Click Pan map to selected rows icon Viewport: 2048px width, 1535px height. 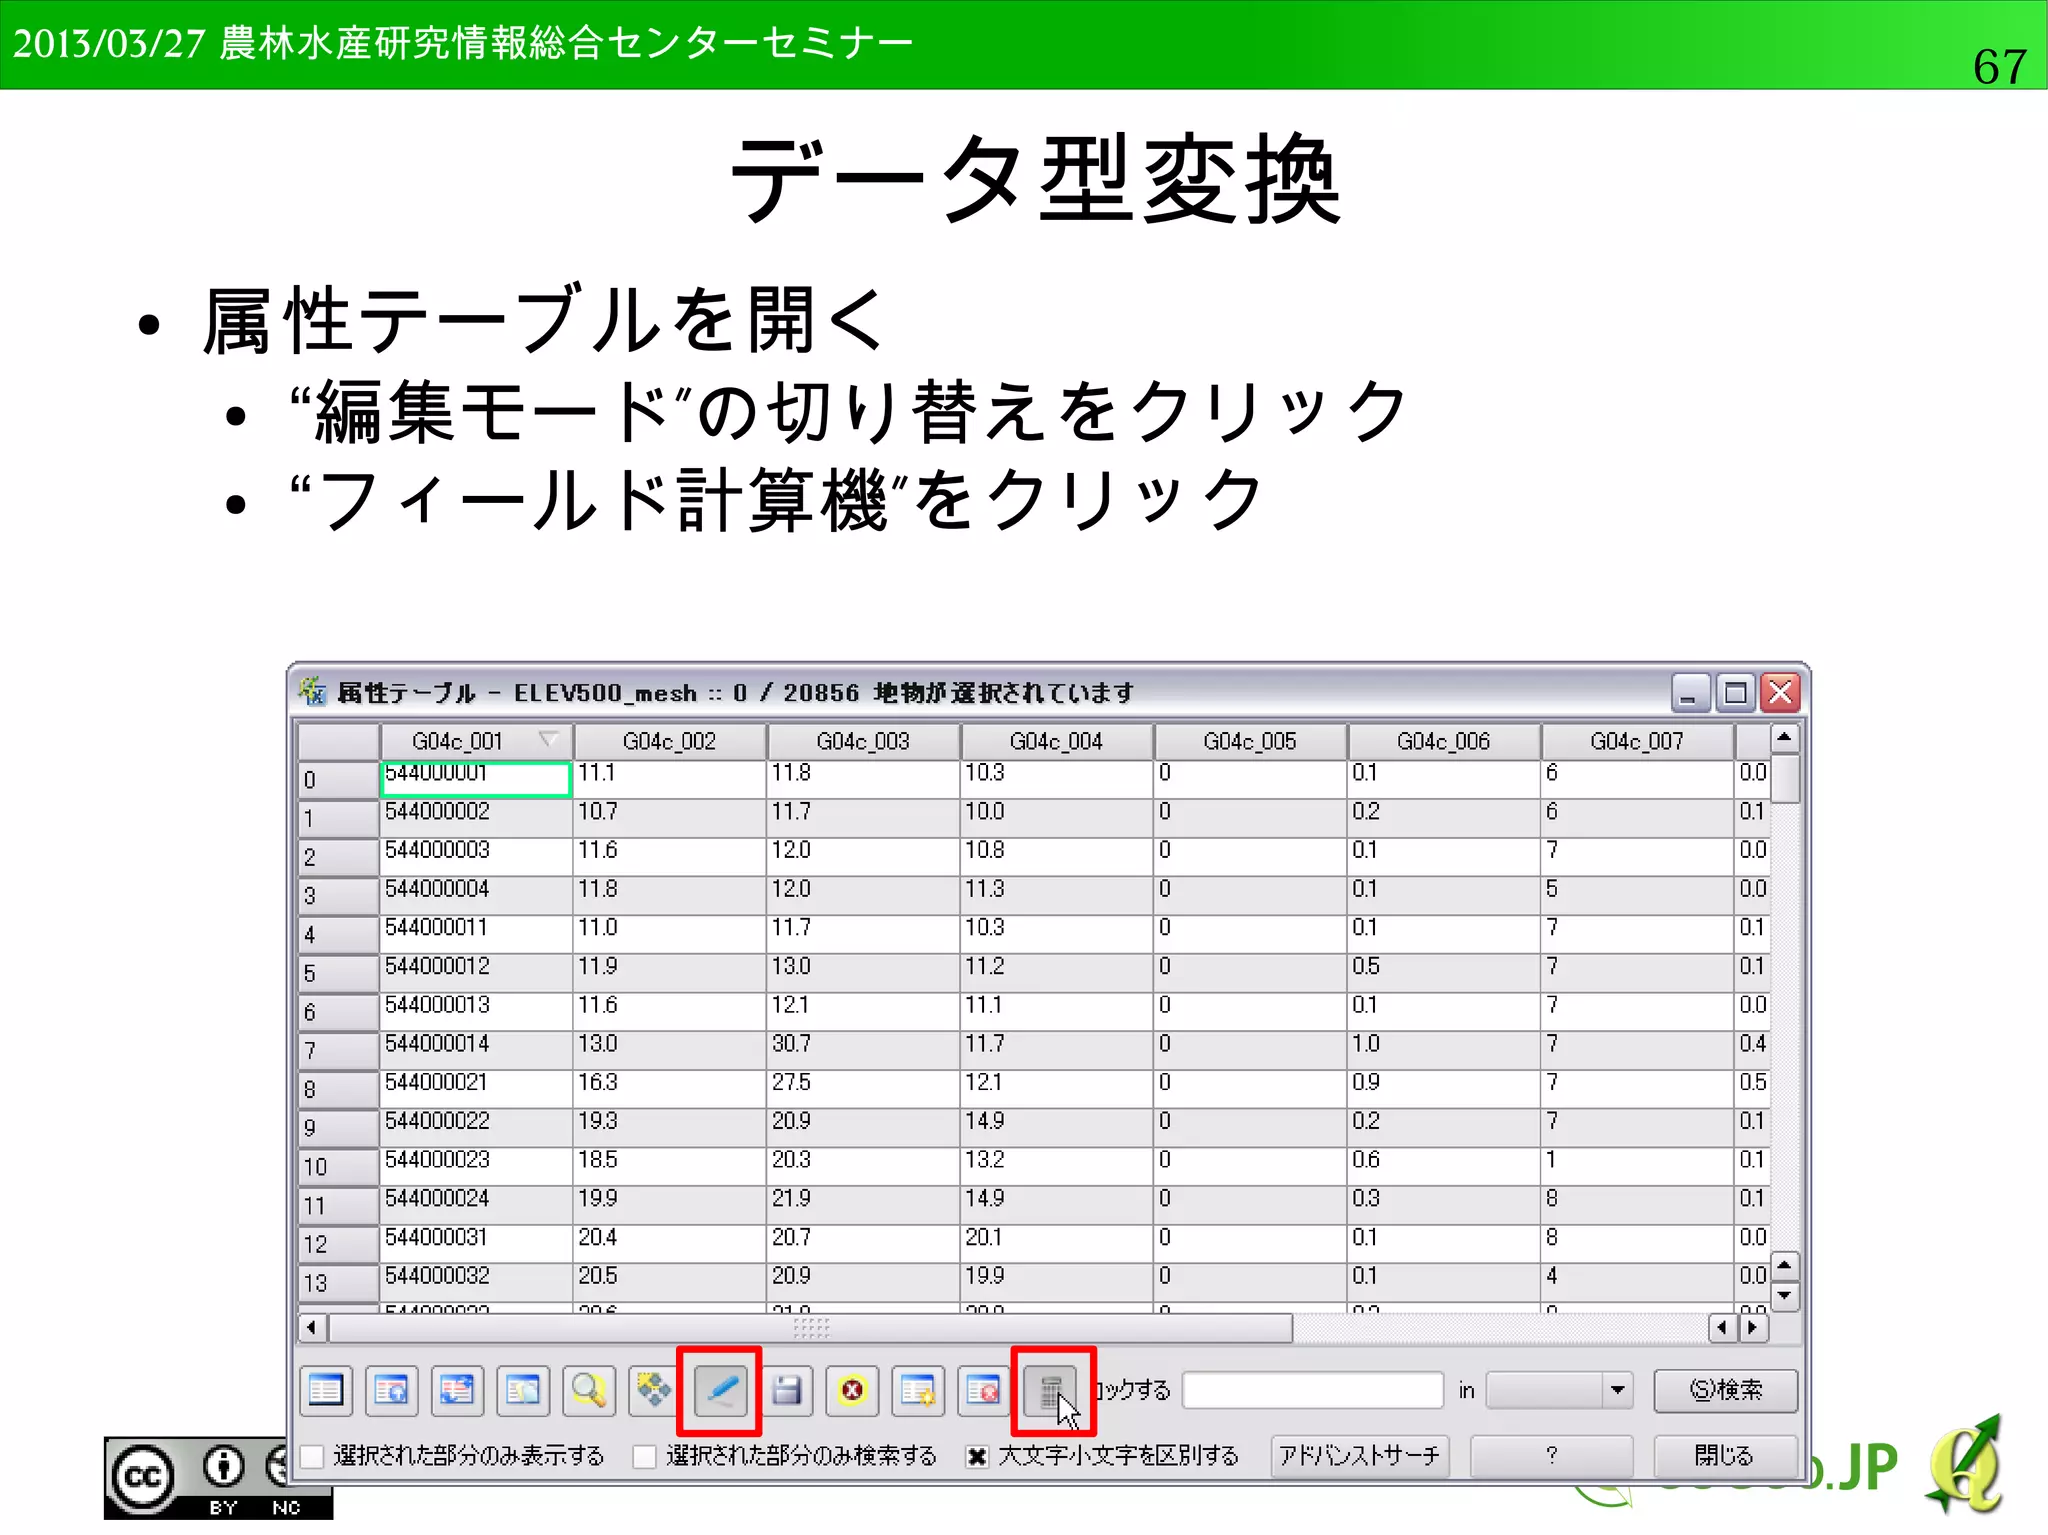[x=655, y=1390]
